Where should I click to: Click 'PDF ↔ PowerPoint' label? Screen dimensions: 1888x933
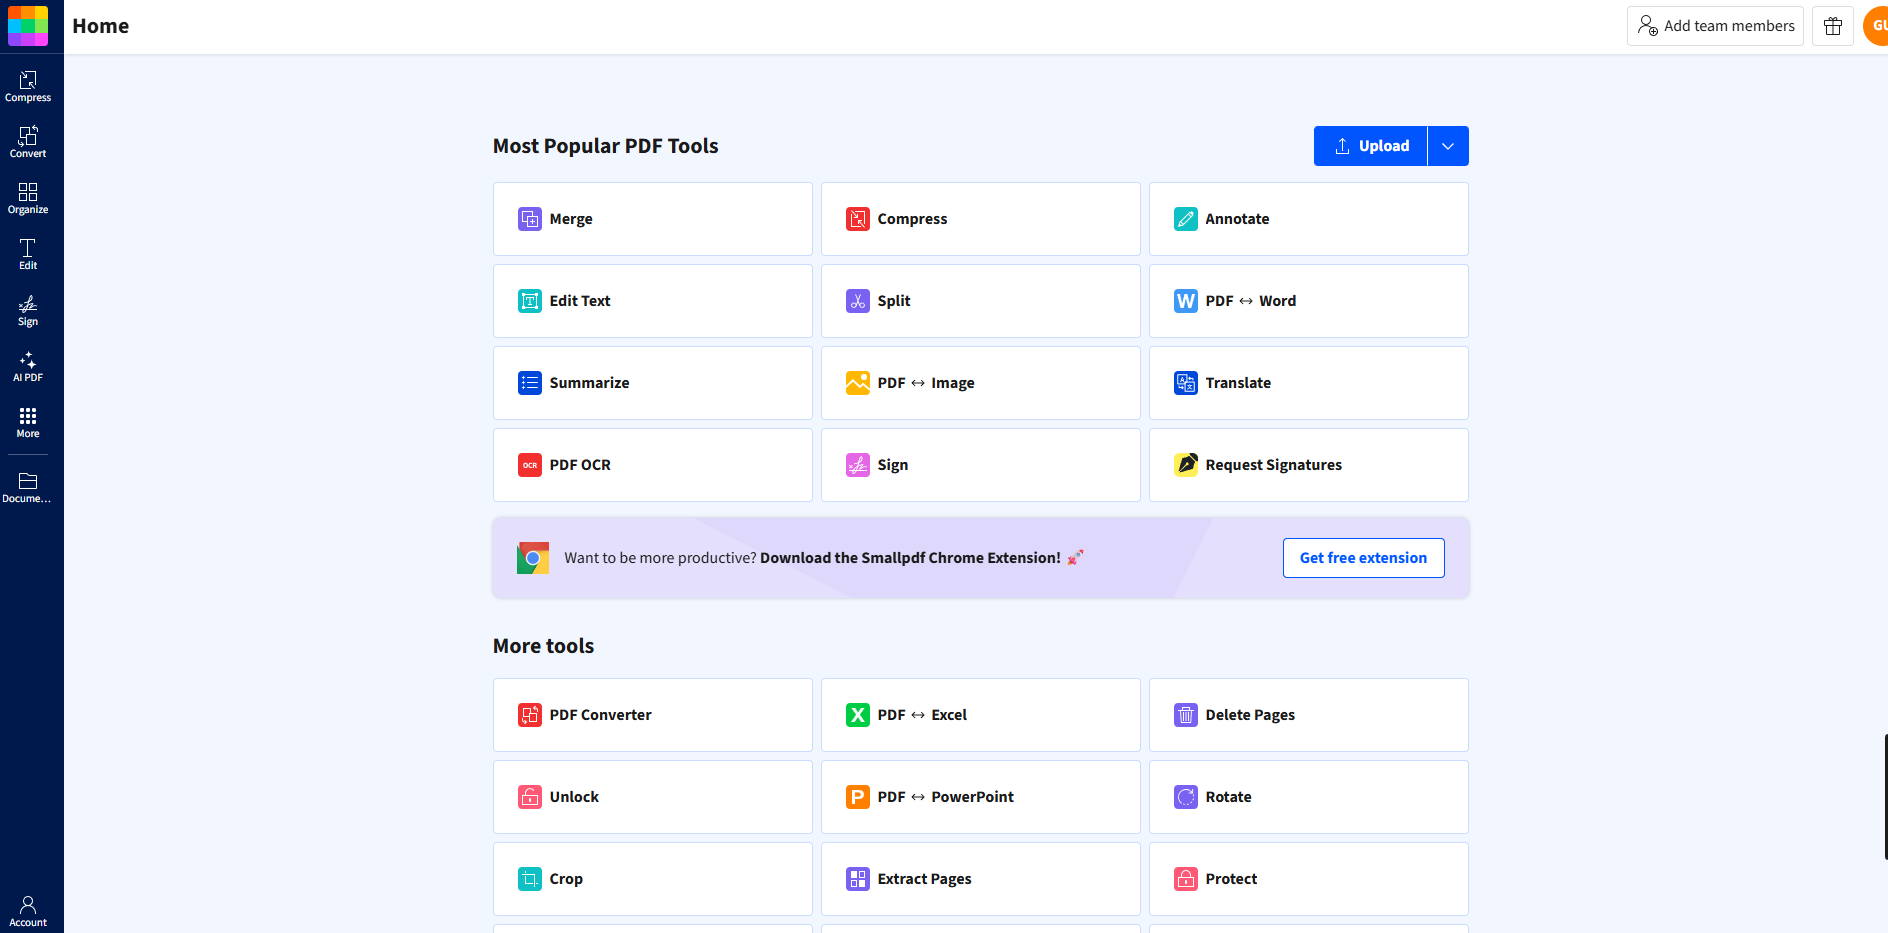(x=945, y=797)
